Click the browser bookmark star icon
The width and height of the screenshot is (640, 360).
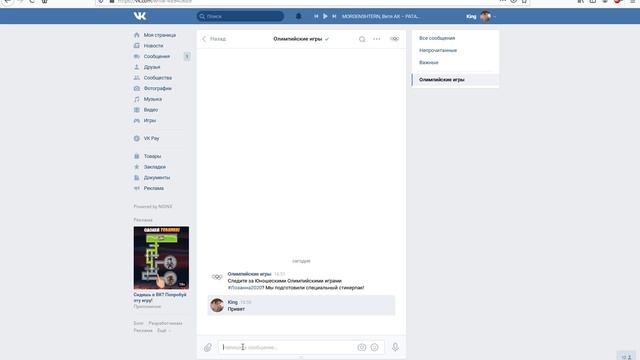[524, 1]
